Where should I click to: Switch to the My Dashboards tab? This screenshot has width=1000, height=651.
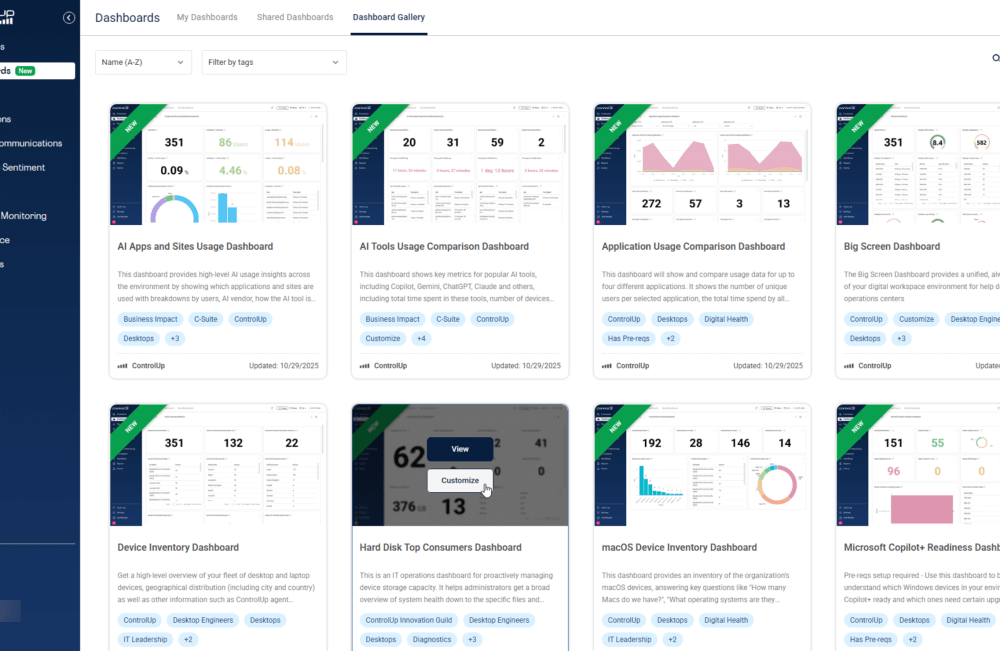pos(207,17)
